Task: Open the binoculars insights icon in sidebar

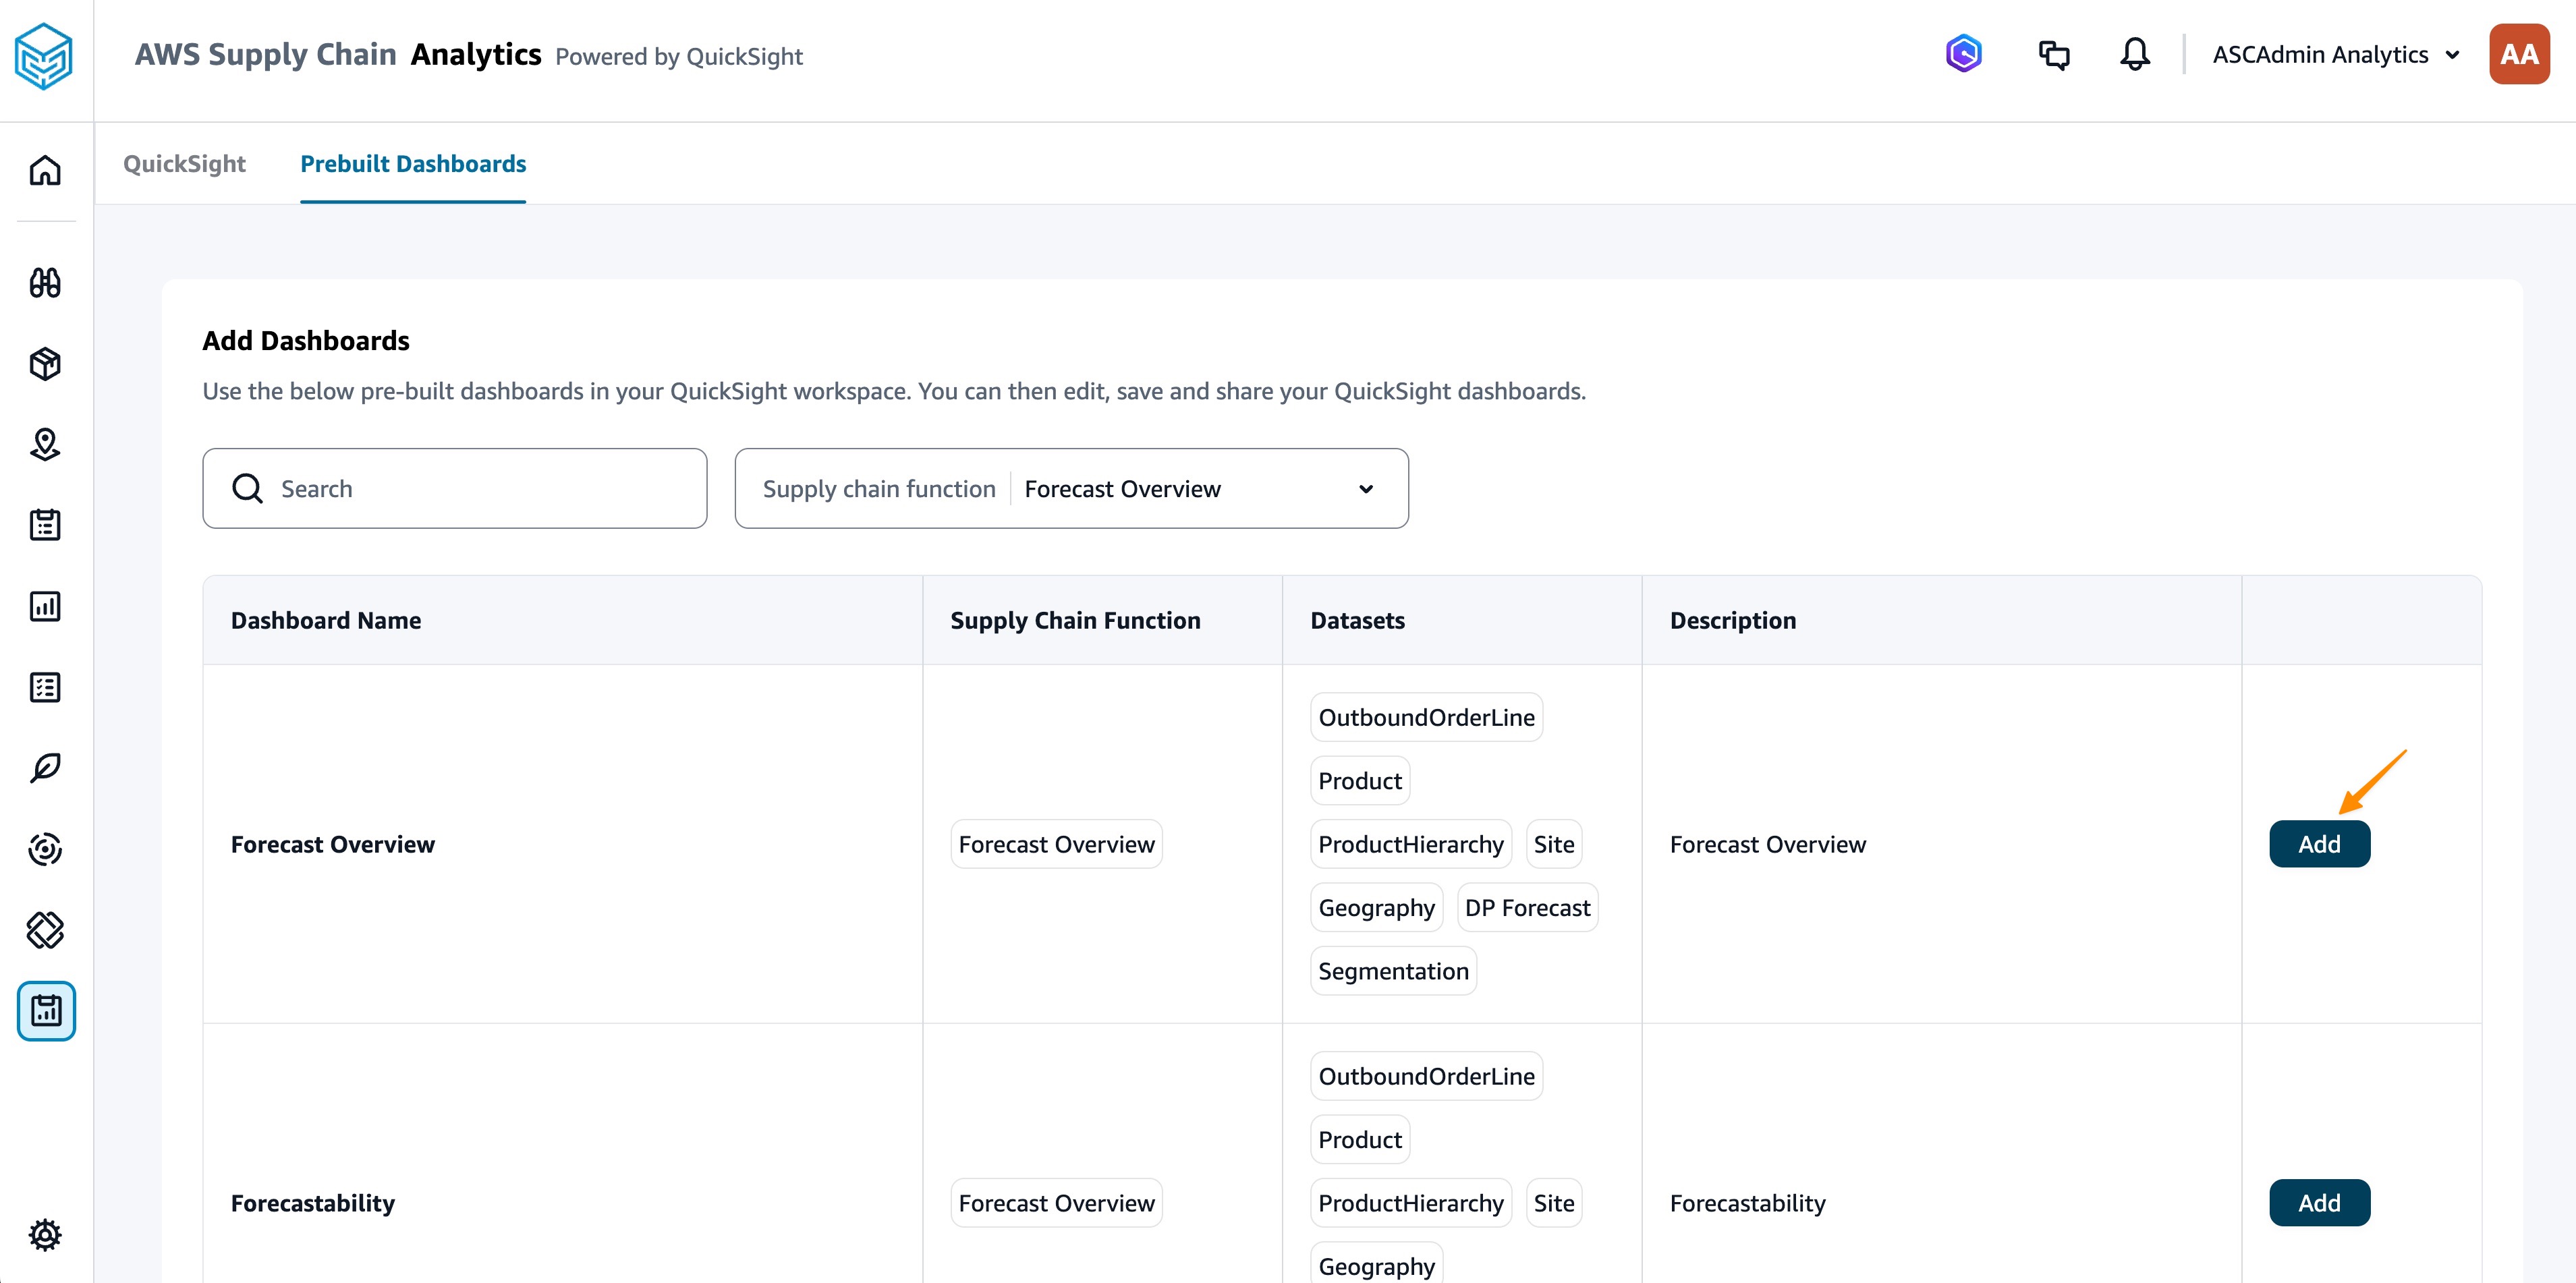Action: pos(45,283)
